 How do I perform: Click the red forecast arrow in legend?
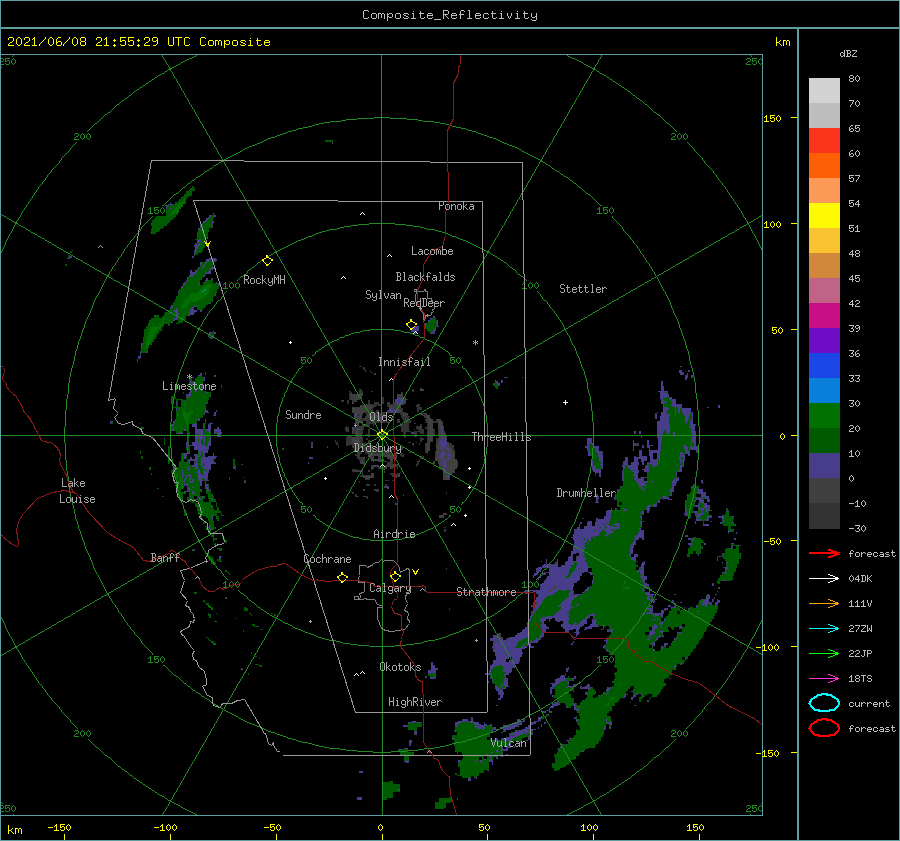pyautogui.click(x=824, y=553)
